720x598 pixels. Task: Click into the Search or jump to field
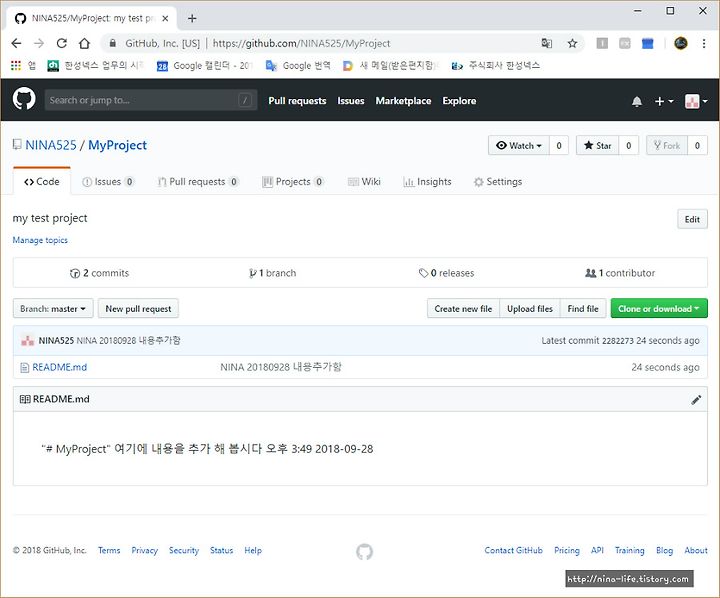[151, 100]
